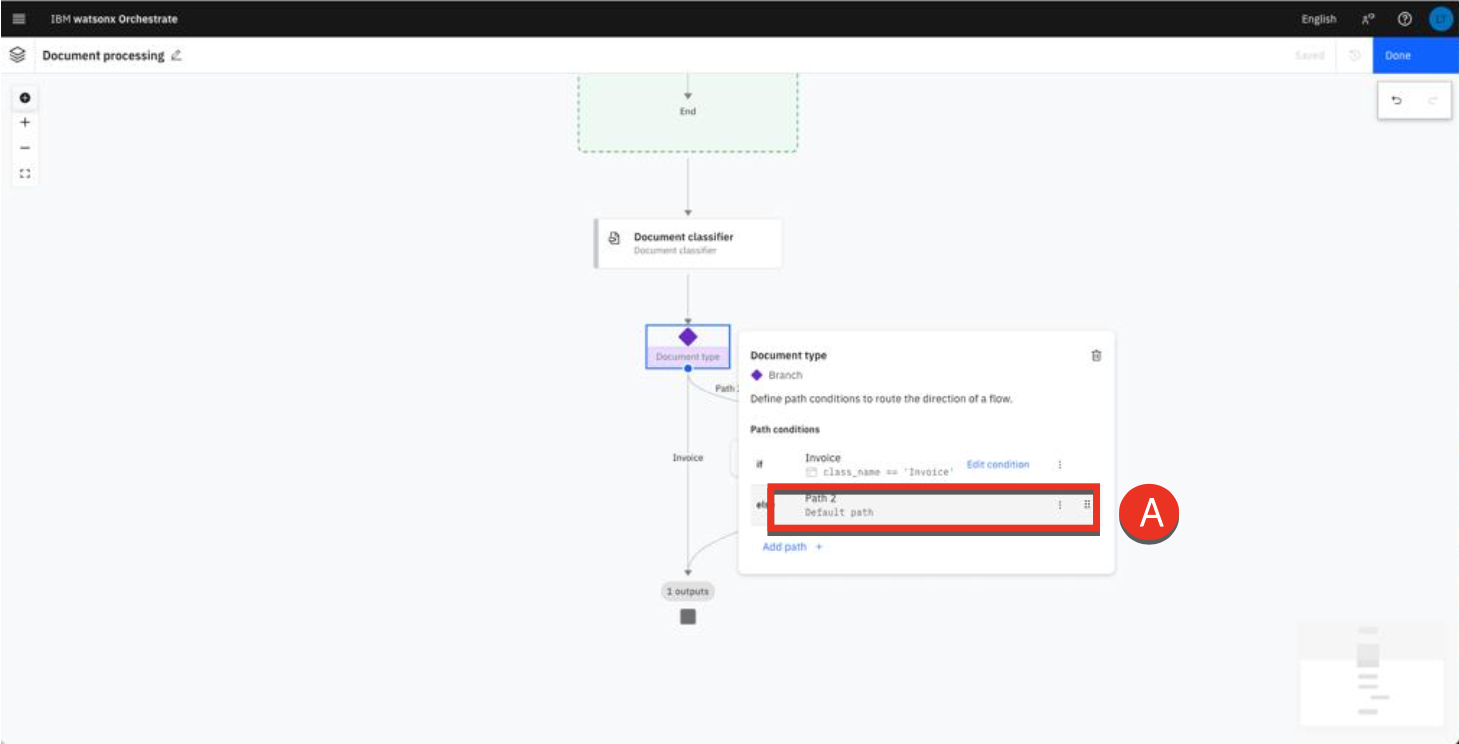The width and height of the screenshot is (1459, 744).
Task: Delete the Document type branch node
Action: (x=1096, y=356)
